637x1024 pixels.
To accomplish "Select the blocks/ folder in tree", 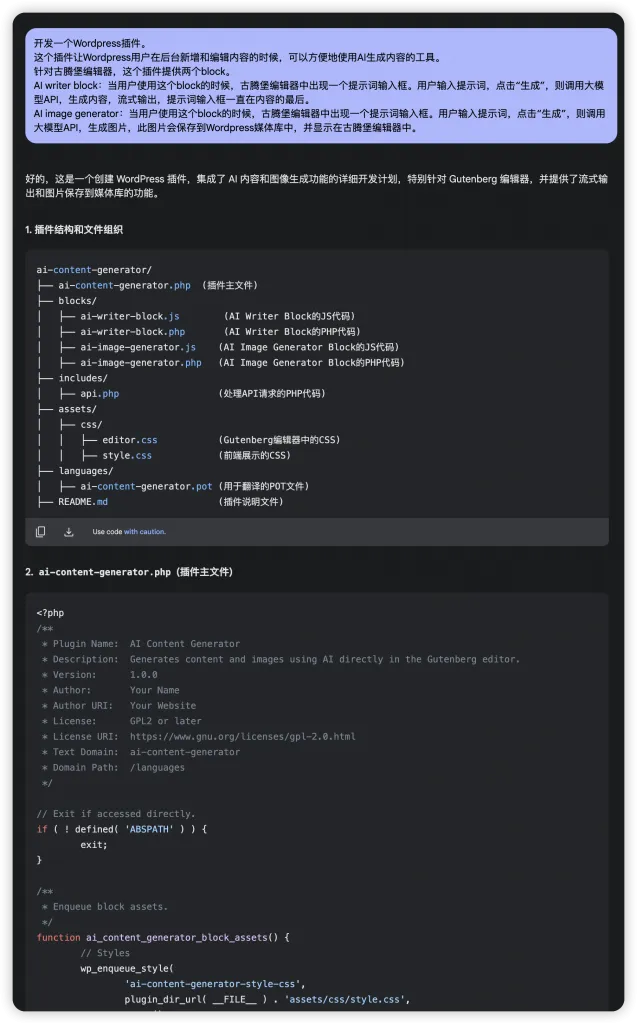I will (77, 301).
